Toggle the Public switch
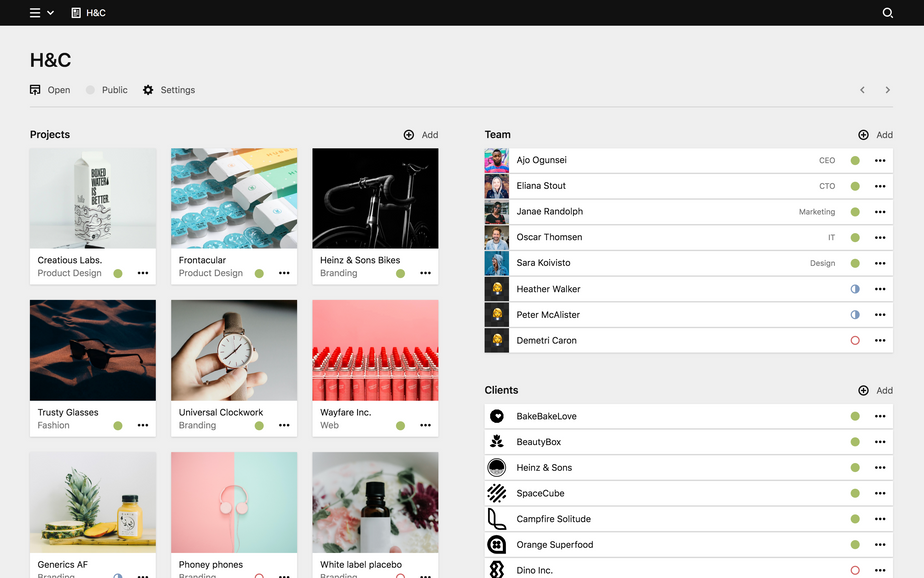 90,90
